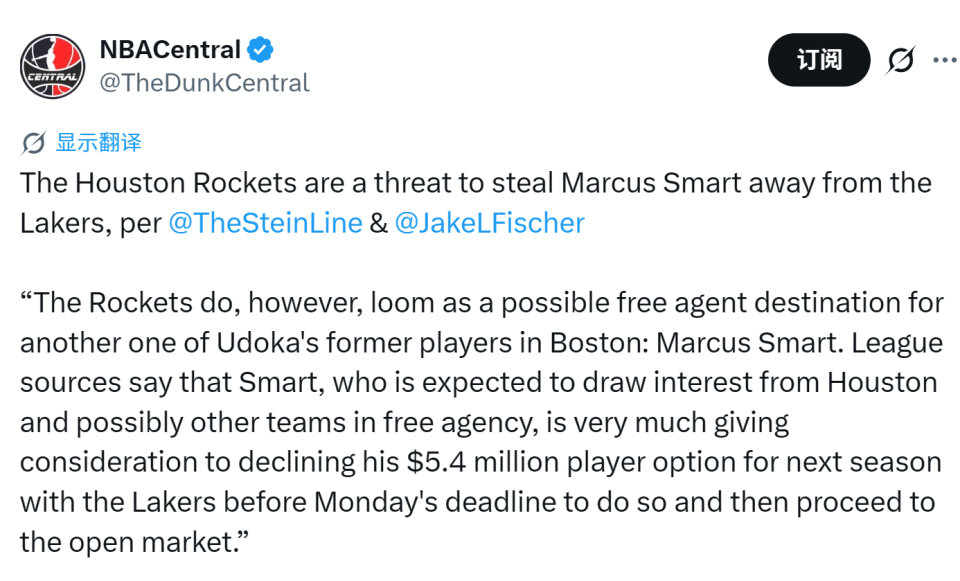Click Grok icon left of 显示翻译
The height and width of the screenshot is (581, 960).
tap(33, 143)
